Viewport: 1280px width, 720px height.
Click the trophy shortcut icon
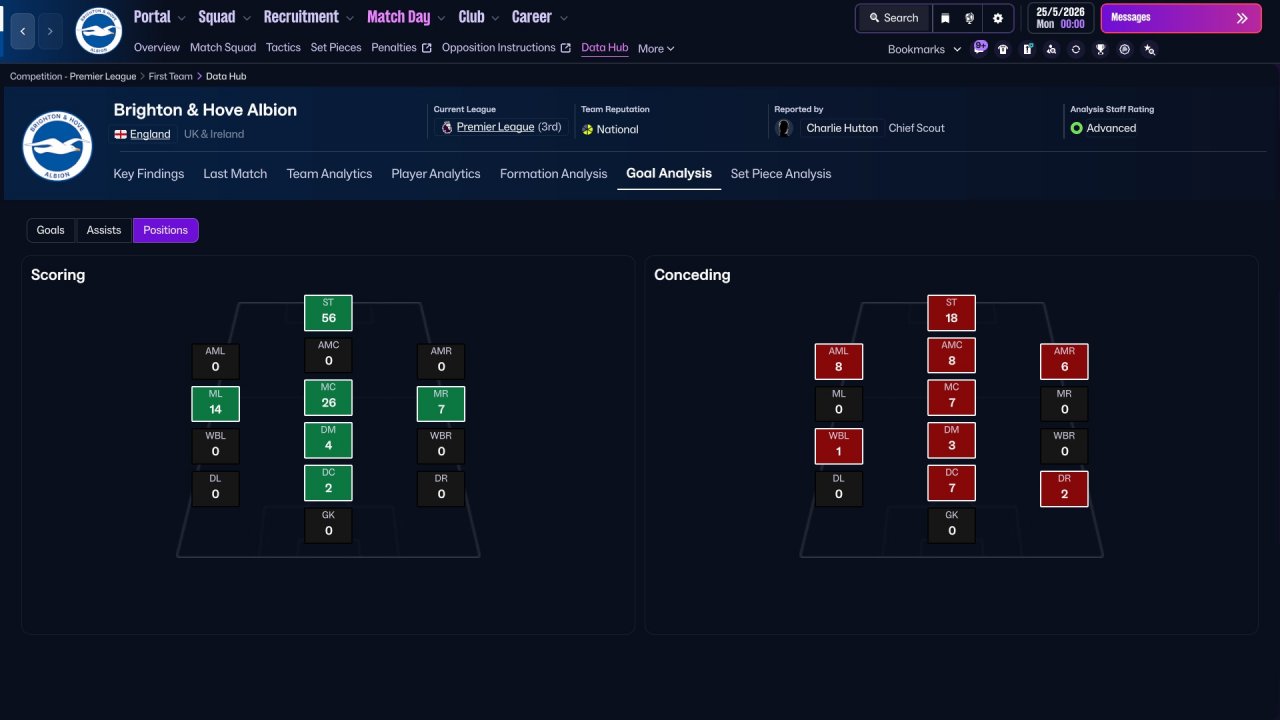pyautogui.click(x=1101, y=49)
